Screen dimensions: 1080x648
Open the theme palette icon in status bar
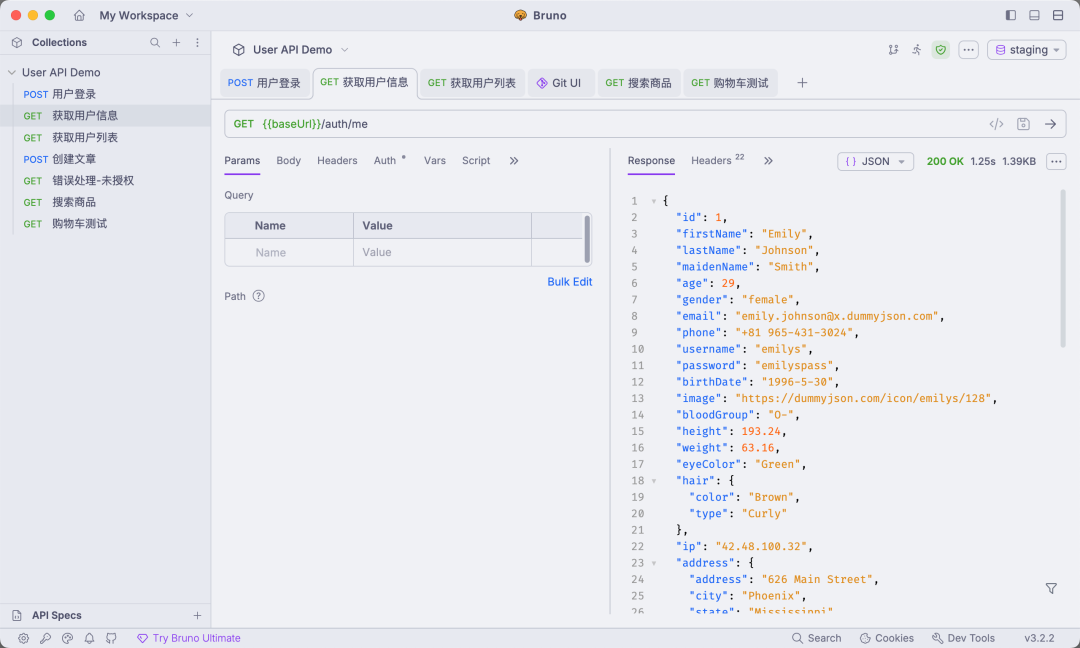point(67,638)
